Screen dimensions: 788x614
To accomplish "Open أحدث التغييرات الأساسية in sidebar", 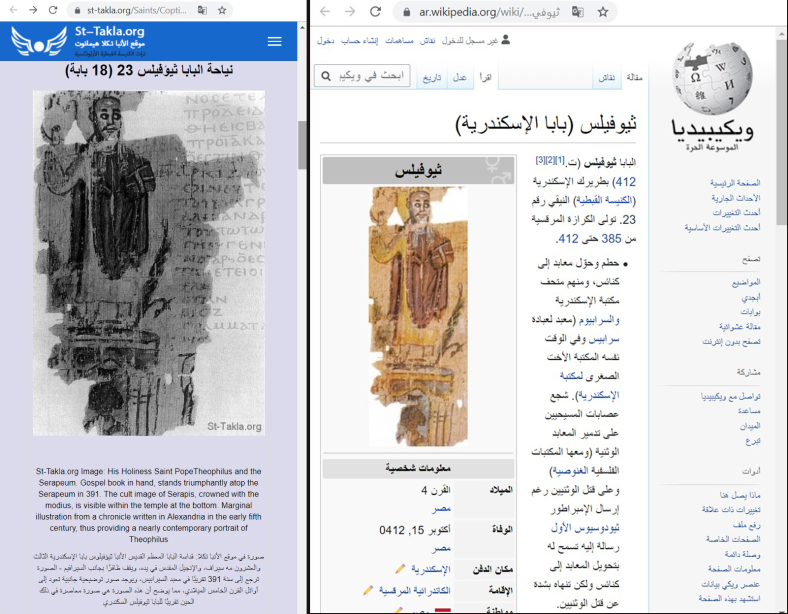I will coord(722,228).
